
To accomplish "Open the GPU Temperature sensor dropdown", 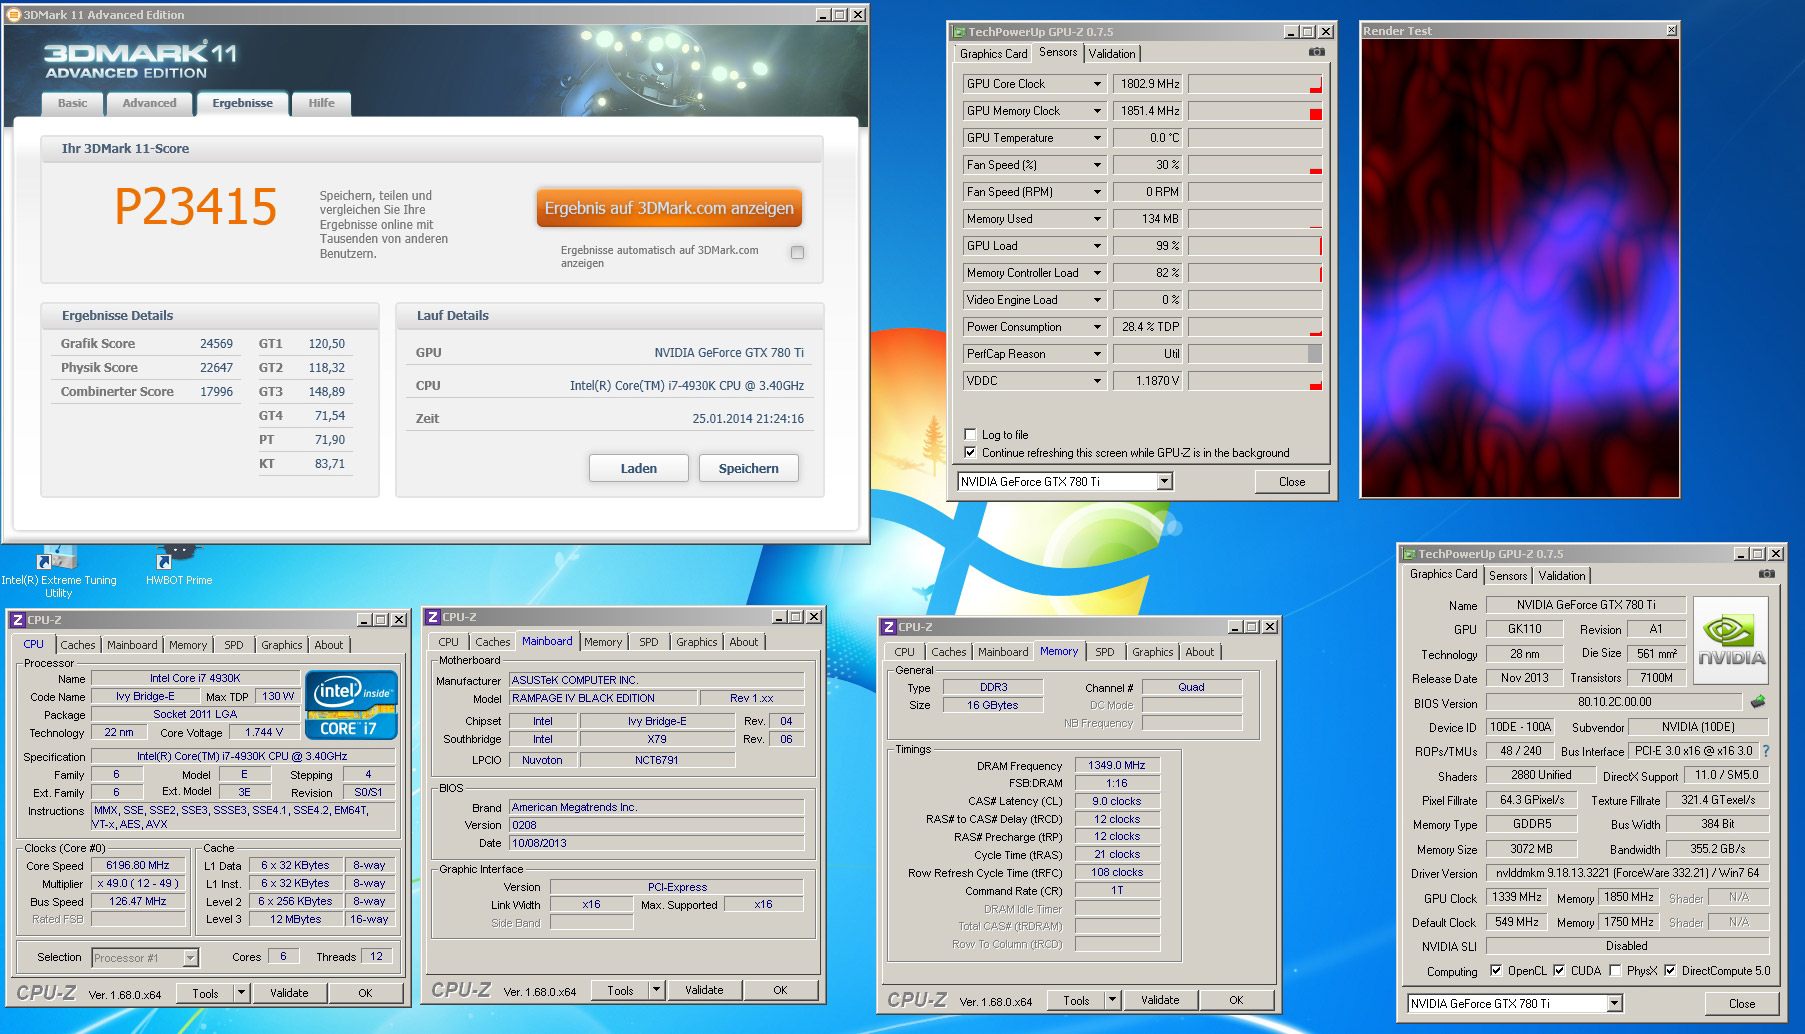I will pyautogui.click(x=1097, y=138).
